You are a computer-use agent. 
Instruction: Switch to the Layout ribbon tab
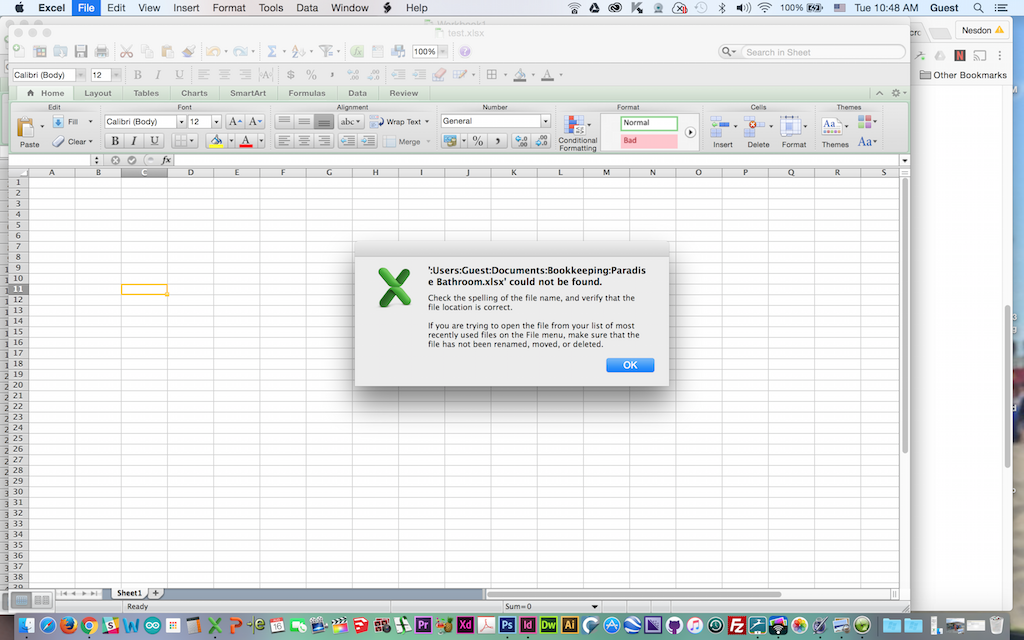(98, 93)
